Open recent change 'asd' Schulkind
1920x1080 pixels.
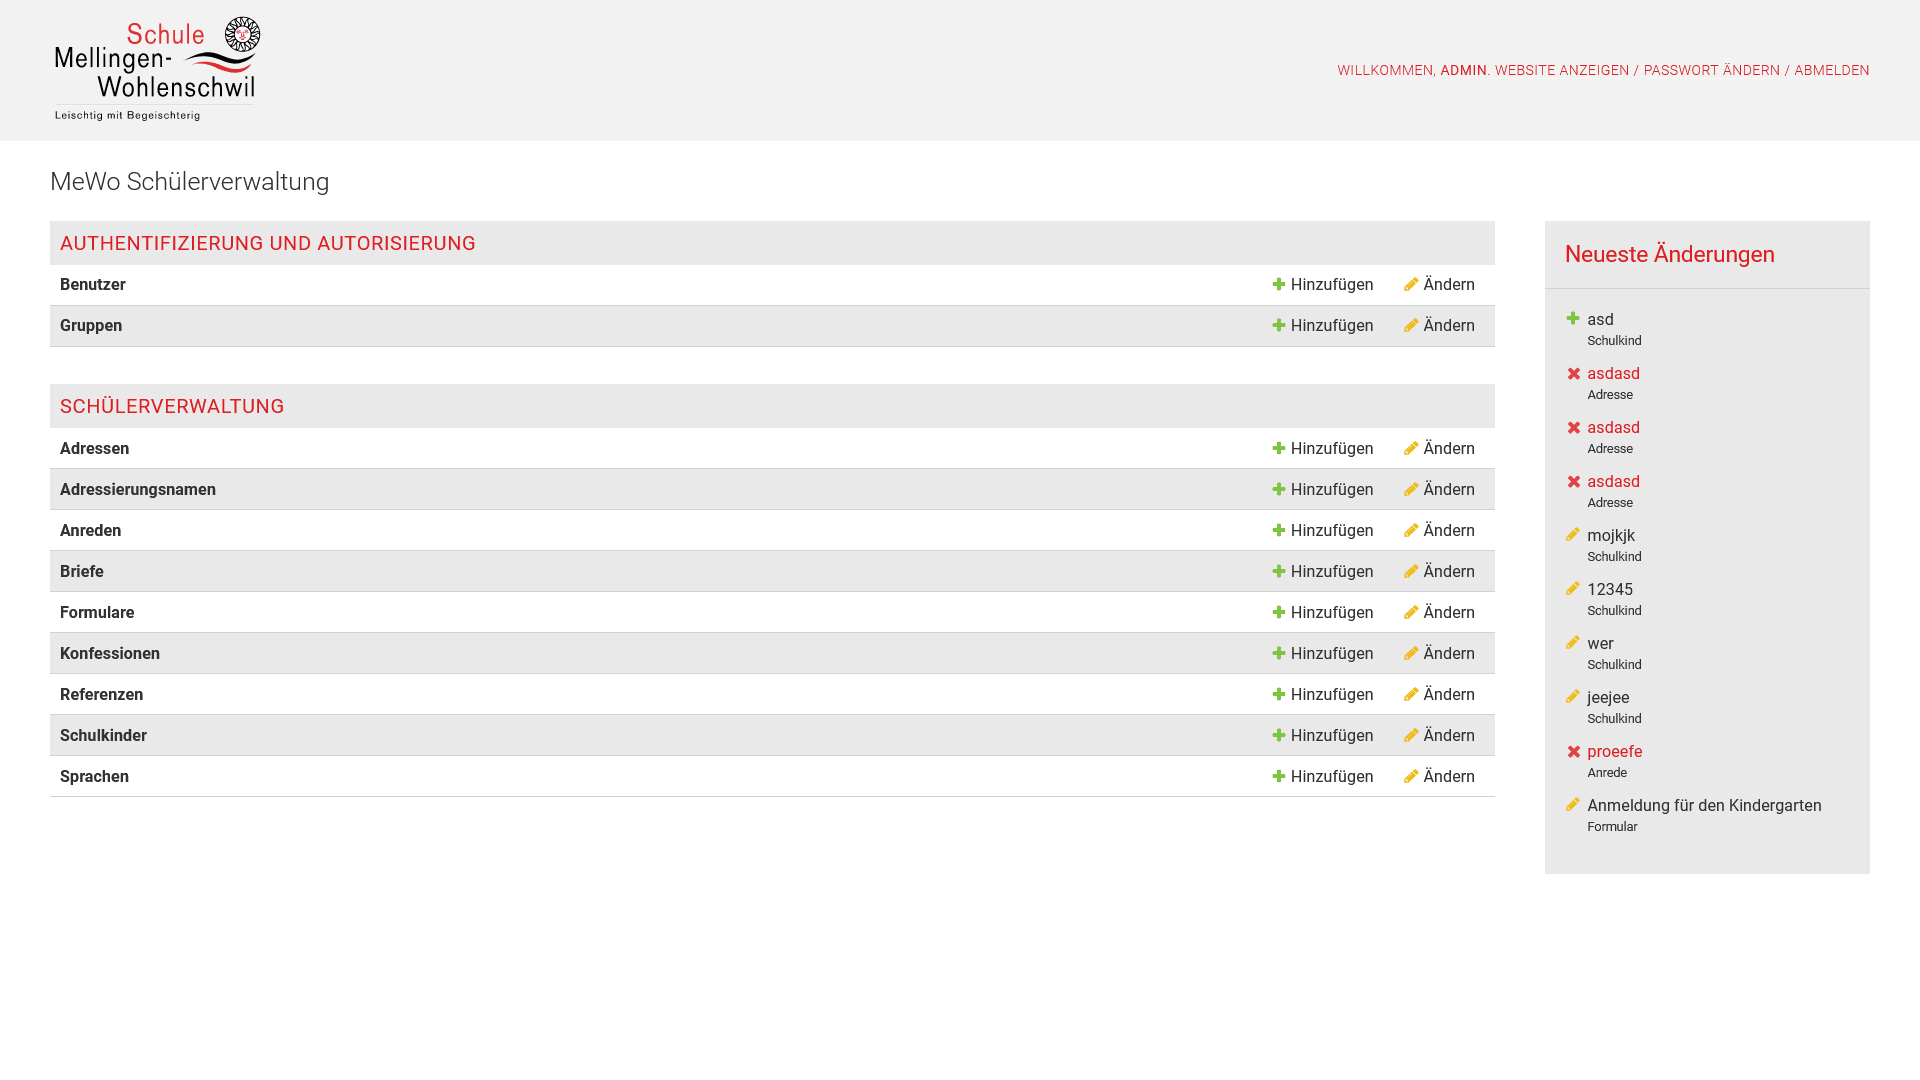1600,320
